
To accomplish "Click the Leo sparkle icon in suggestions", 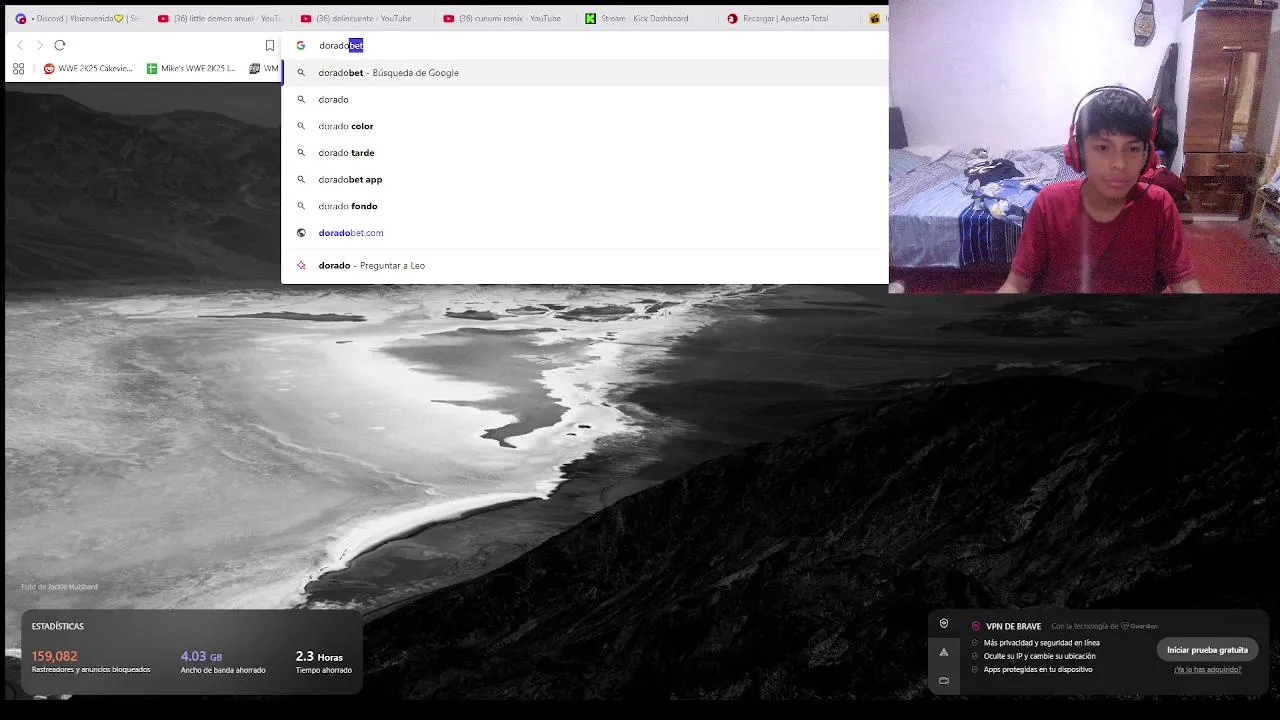I will (301, 265).
